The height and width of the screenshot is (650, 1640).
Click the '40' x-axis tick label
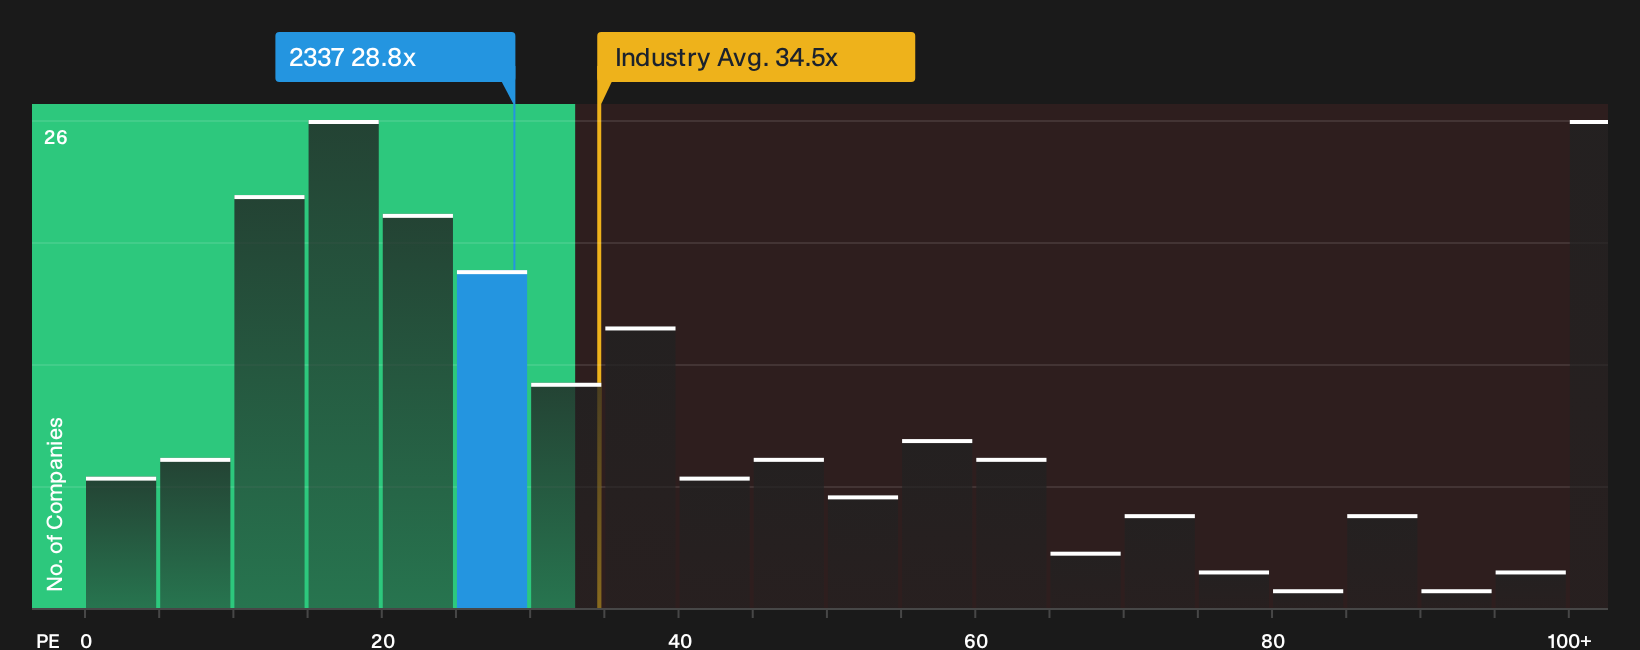click(x=680, y=640)
